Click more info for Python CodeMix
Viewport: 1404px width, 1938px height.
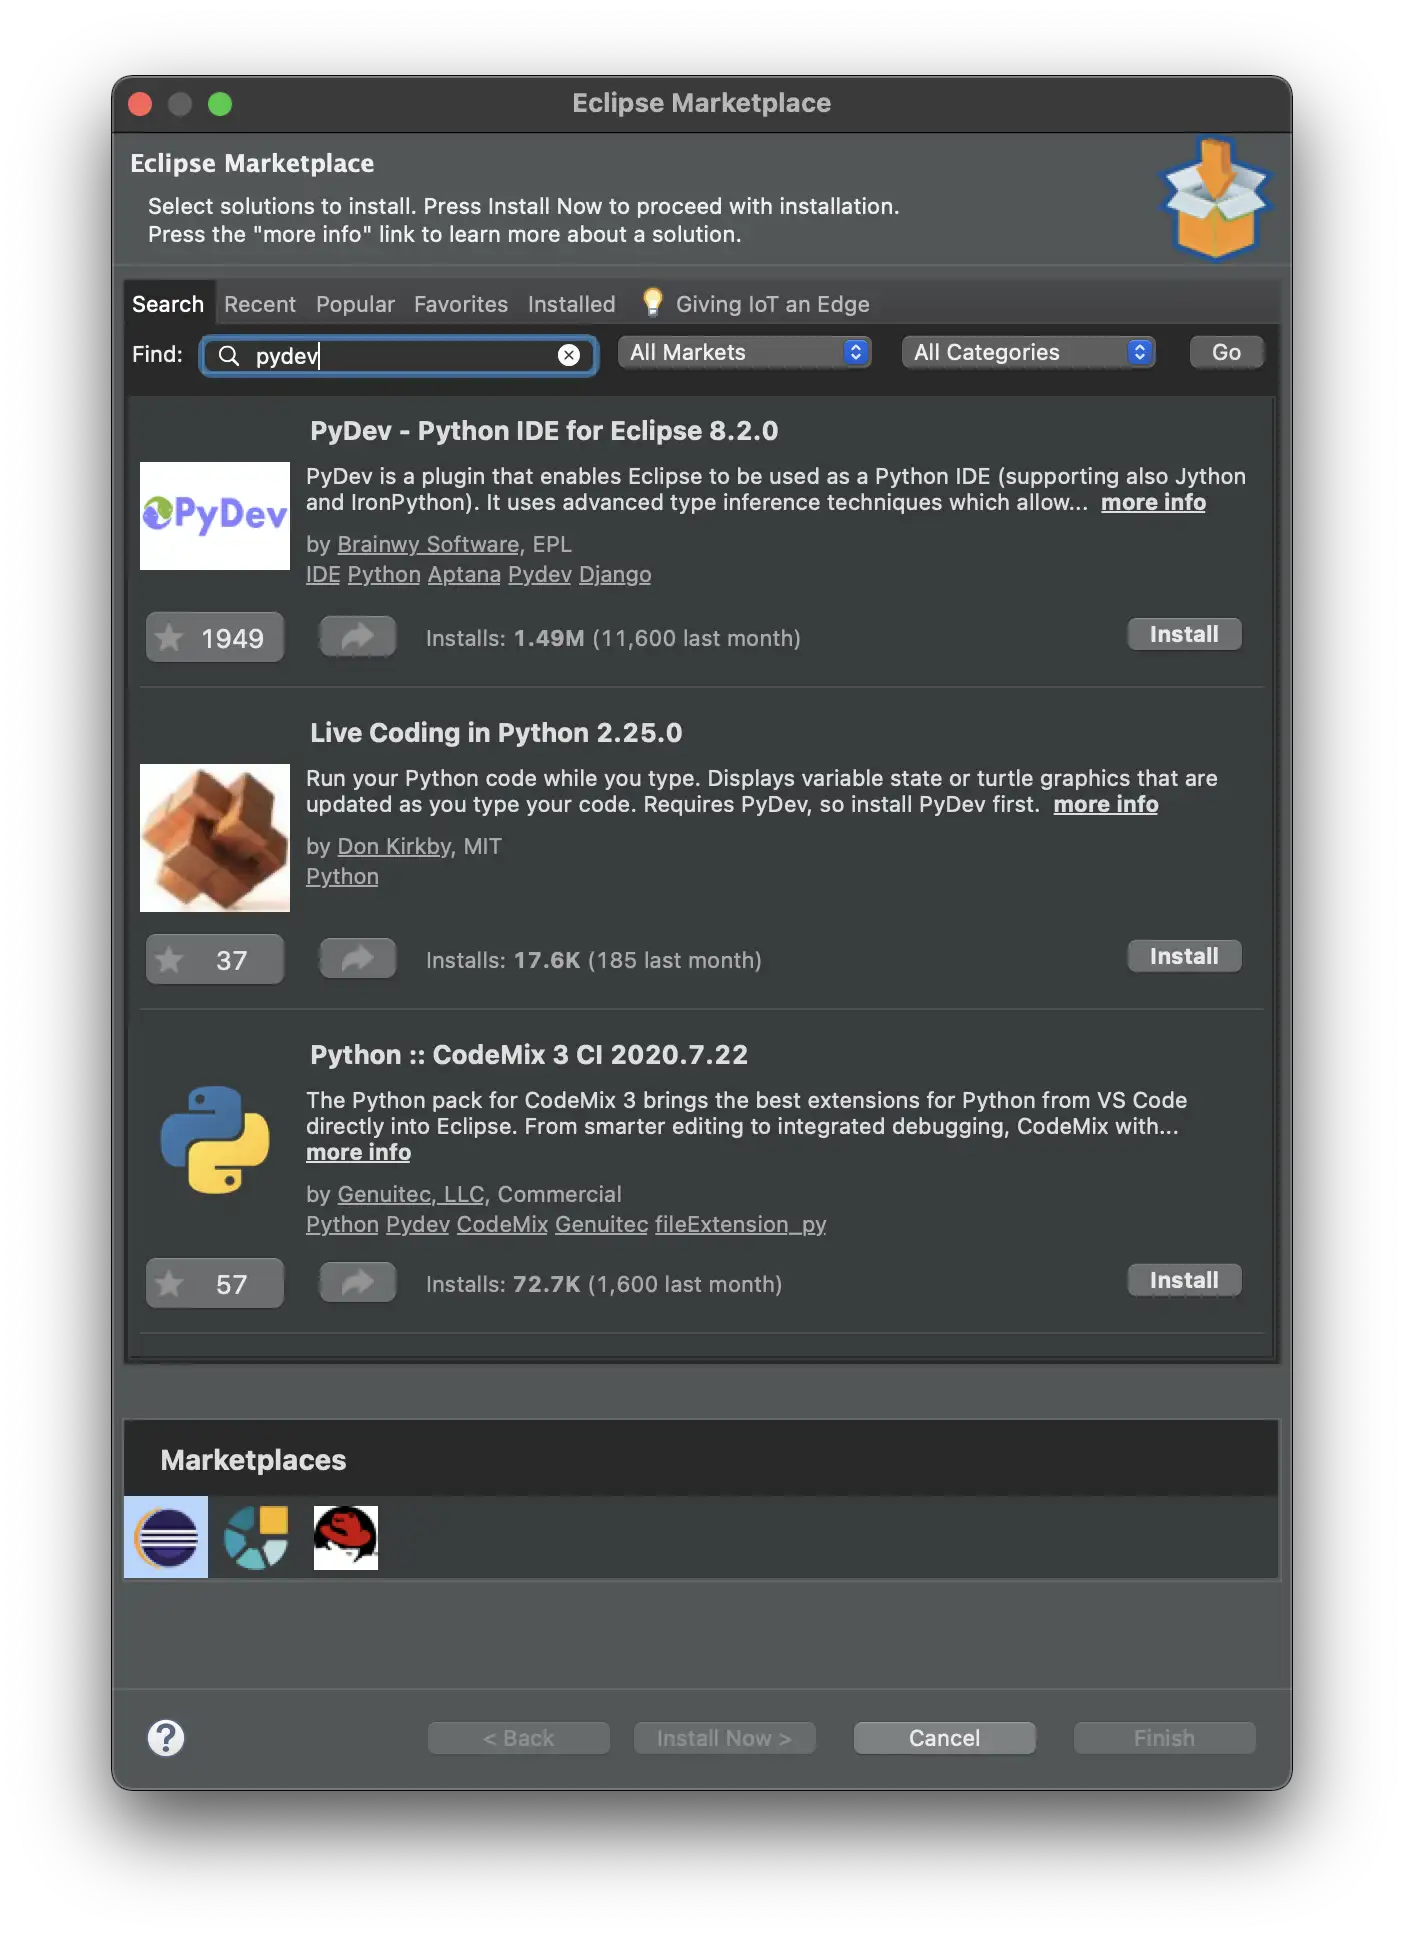pos(358,1152)
